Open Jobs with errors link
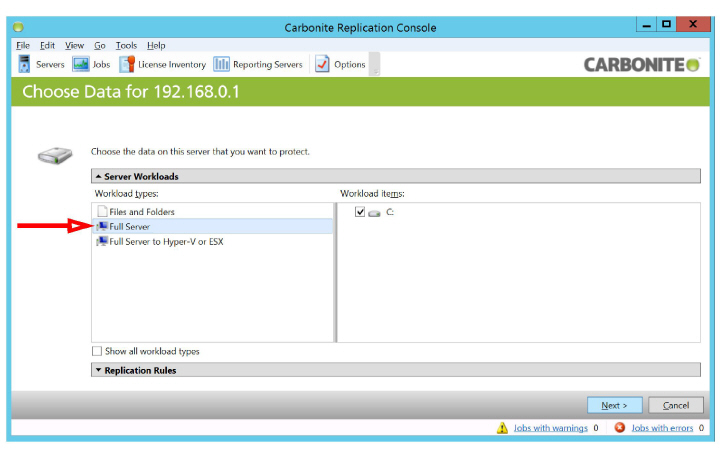This screenshot has width=721, height=457. [662, 428]
